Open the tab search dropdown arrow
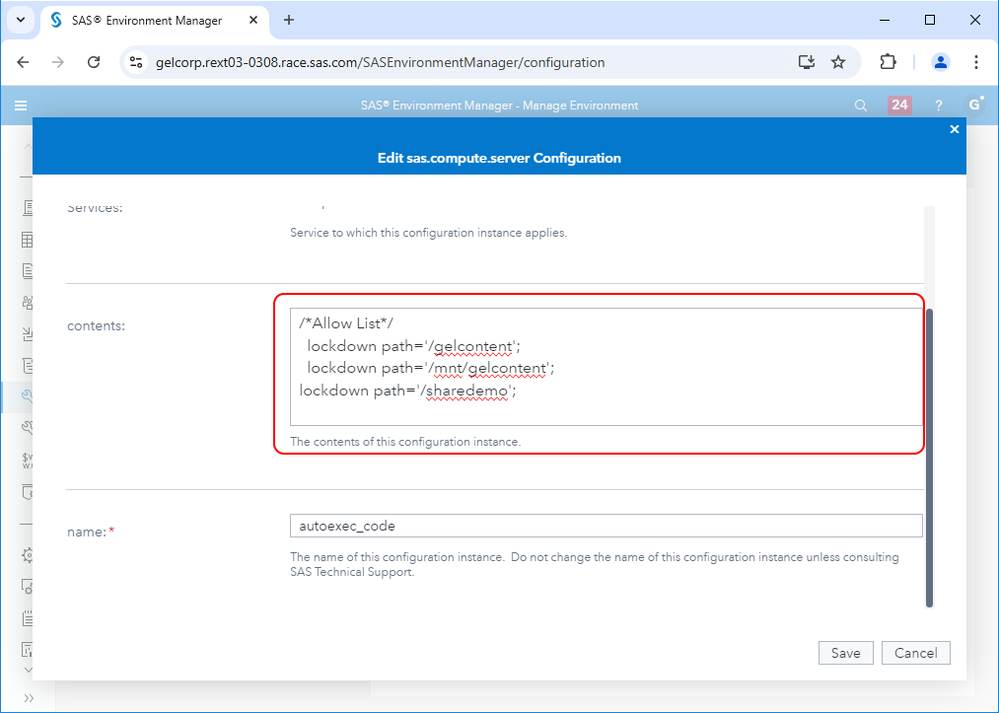 pyautogui.click(x=20, y=20)
